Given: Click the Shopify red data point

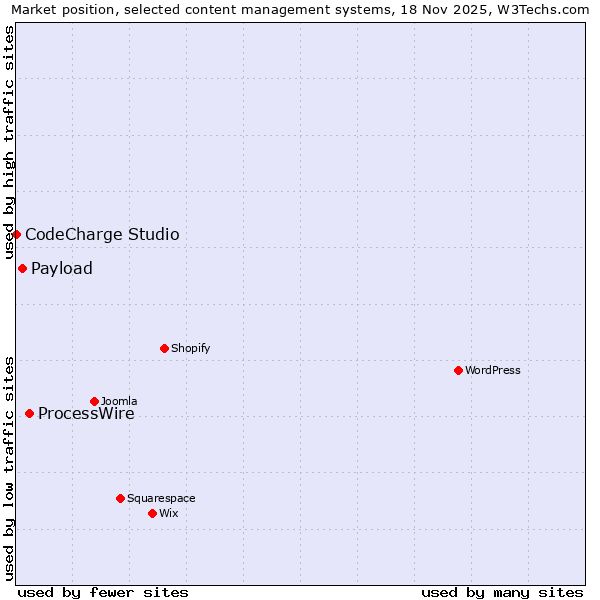Looking at the screenshot, I should [165, 348].
